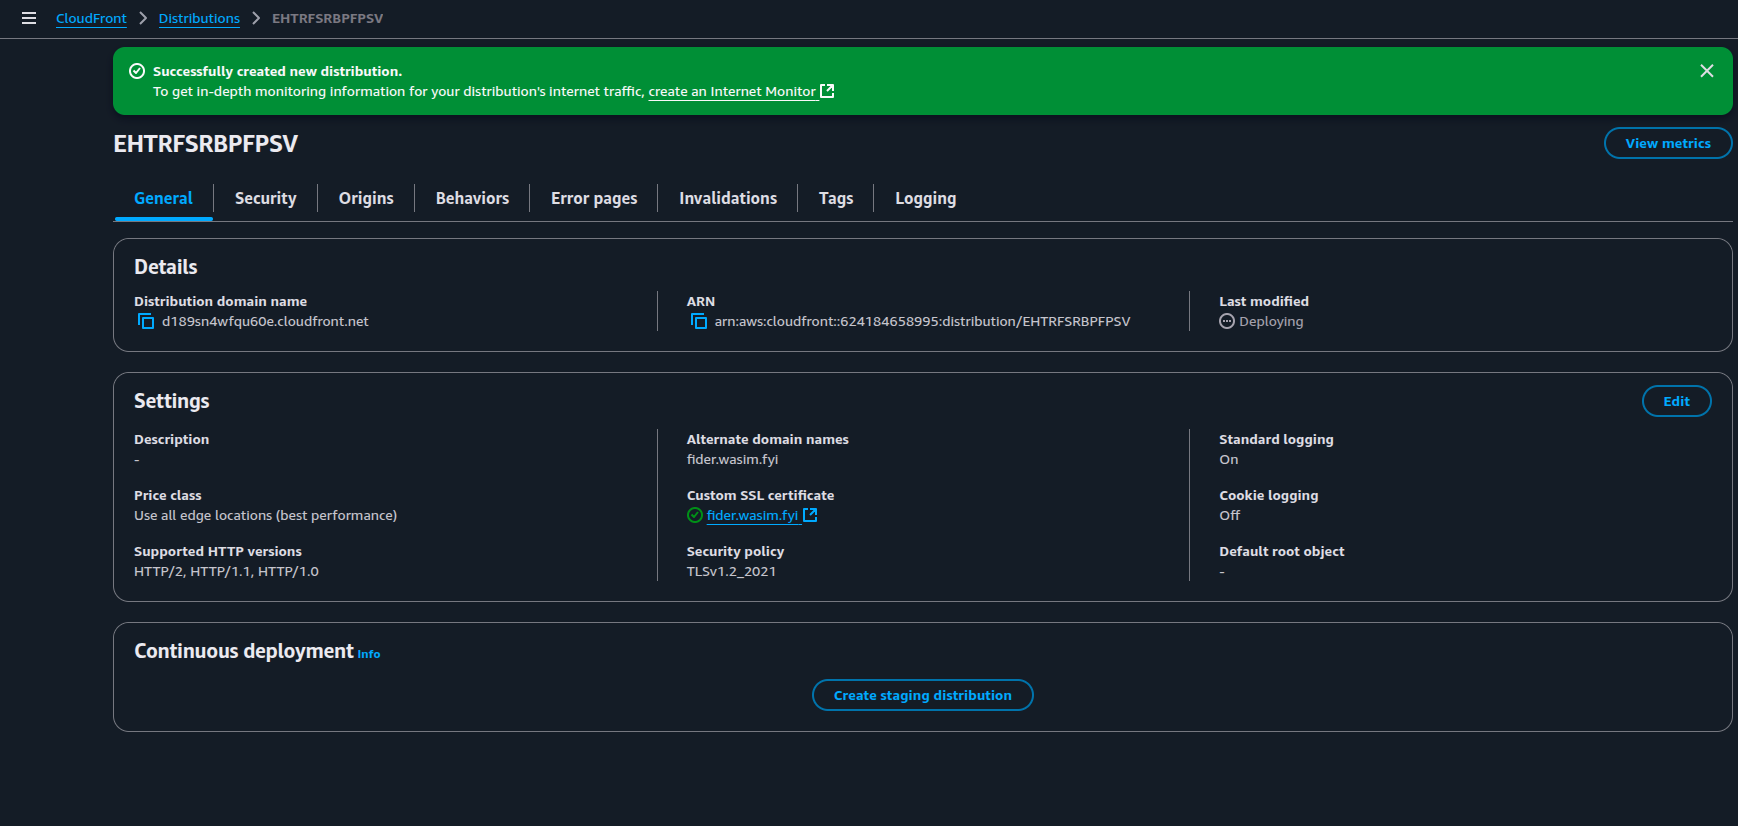Screen dimensions: 1738x826
Task: Switch to the Security tab
Action: (x=266, y=198)
